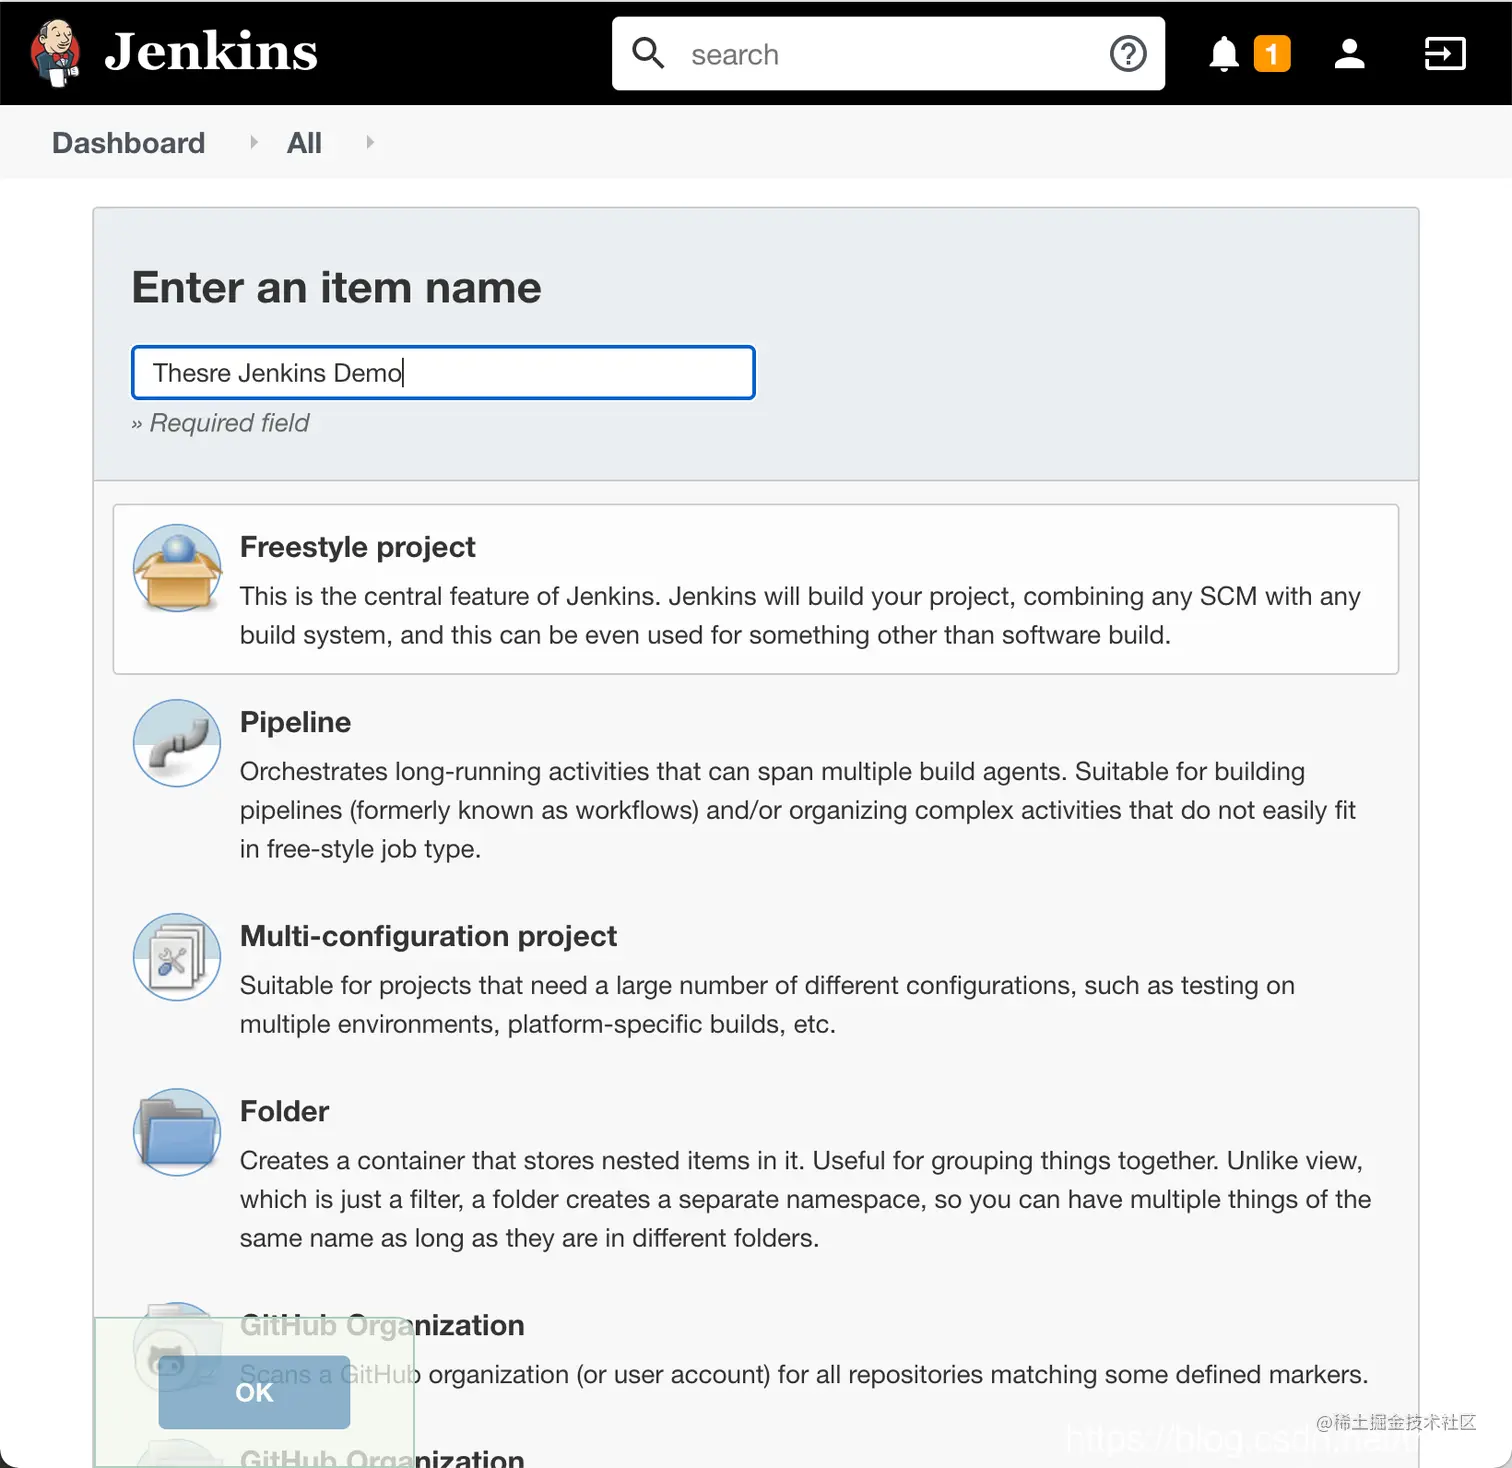Select the Freestyle project icon
1512x1468 pixels.
[177, 568]
